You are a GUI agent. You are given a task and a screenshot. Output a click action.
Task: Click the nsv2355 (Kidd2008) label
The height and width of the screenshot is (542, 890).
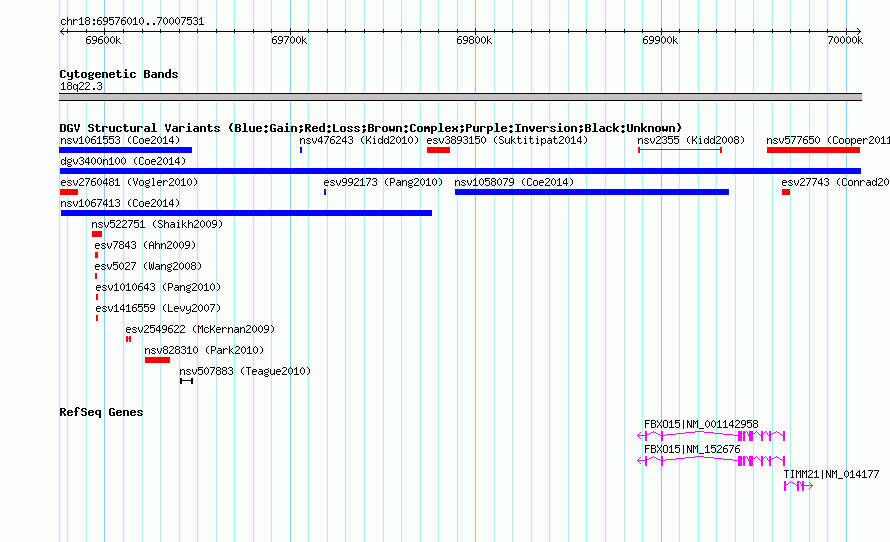pyautogui.click(x=691, y=140)
